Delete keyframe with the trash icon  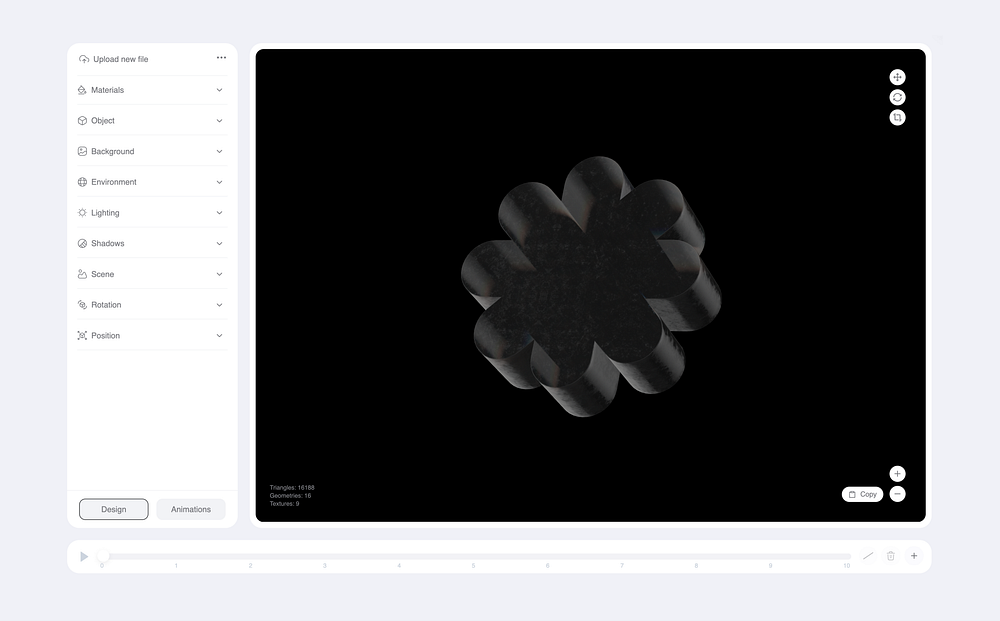(891, 556)
